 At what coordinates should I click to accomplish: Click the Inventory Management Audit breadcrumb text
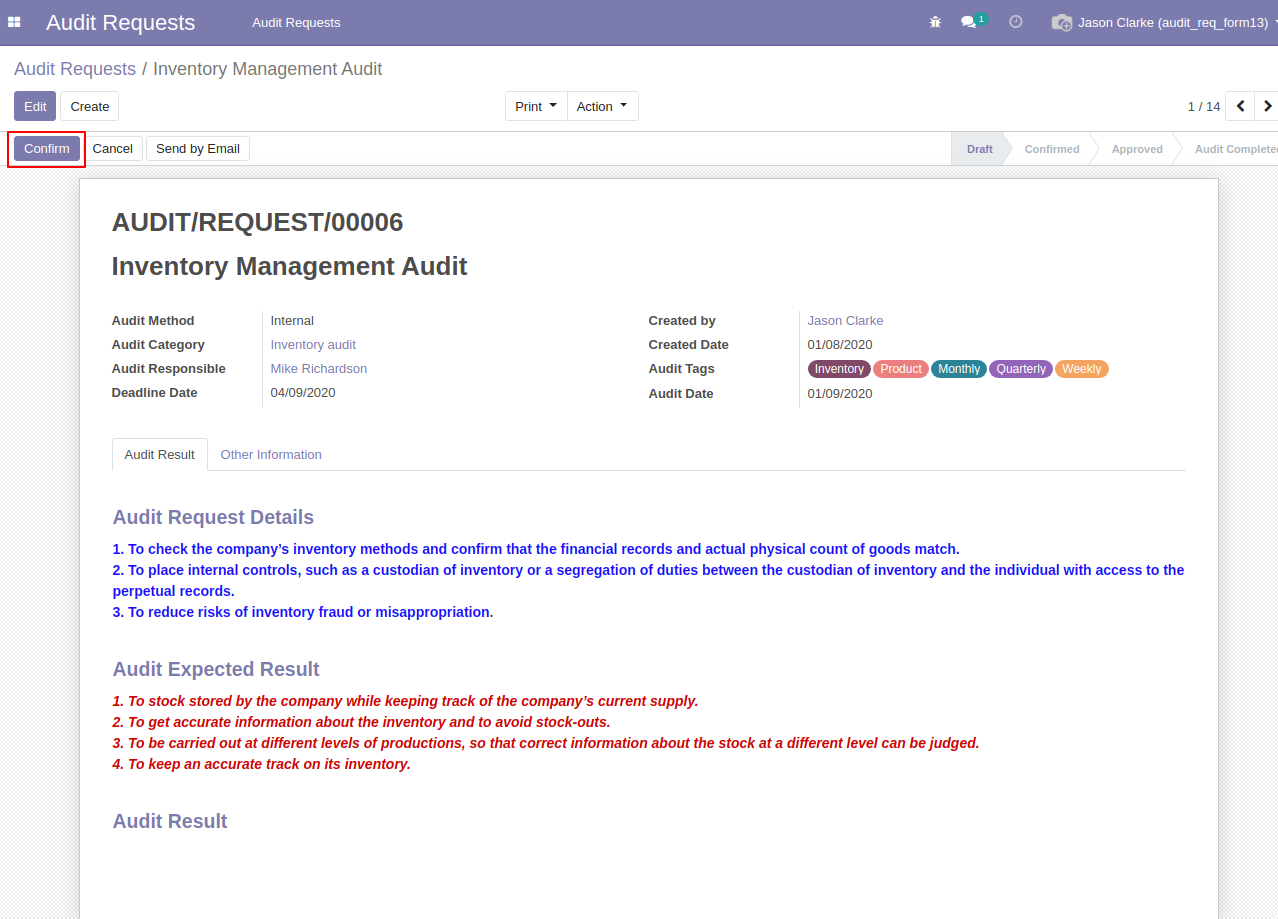(x=268, y=69)
